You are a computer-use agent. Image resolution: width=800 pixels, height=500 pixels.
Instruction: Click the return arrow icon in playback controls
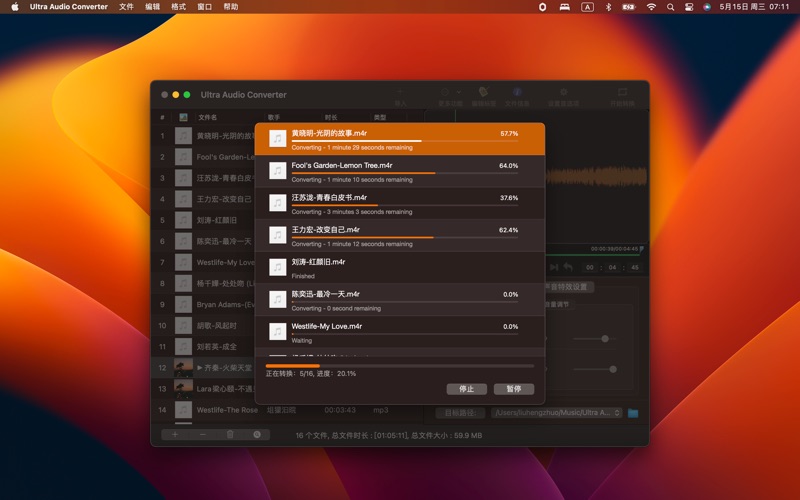tap(568, 267)
